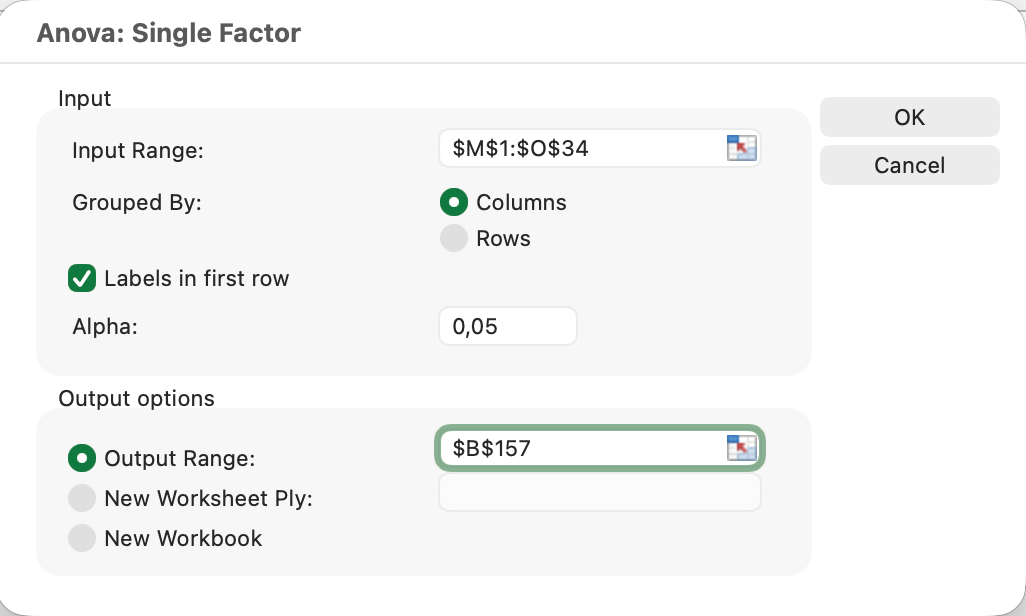Viewport: 1026px width, 616px height.
Task: Click the Alpha value field
Action: click(x=507, y=326)
